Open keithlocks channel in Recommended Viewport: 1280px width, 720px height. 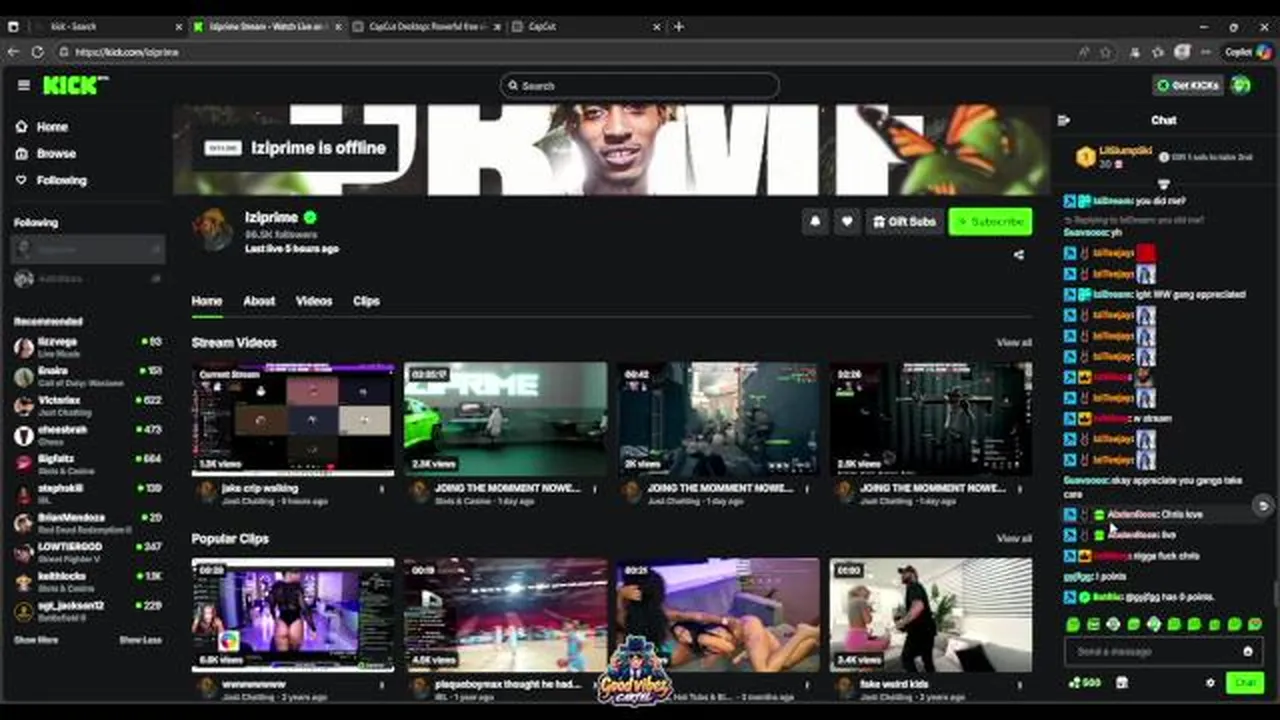click(88, 581)
